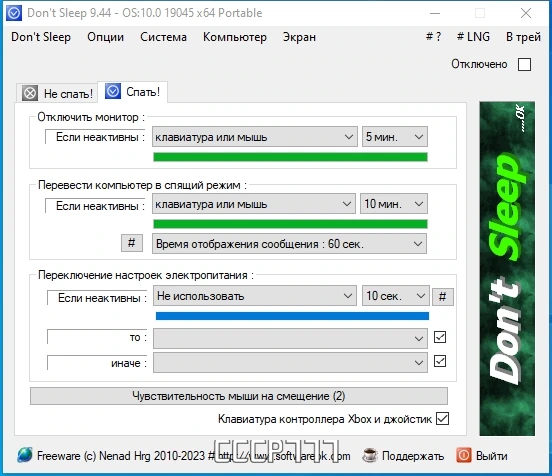This screenshot has height=476, width=552.
Task: Toggle the Отключено checkbox
Action: (524, 64)
